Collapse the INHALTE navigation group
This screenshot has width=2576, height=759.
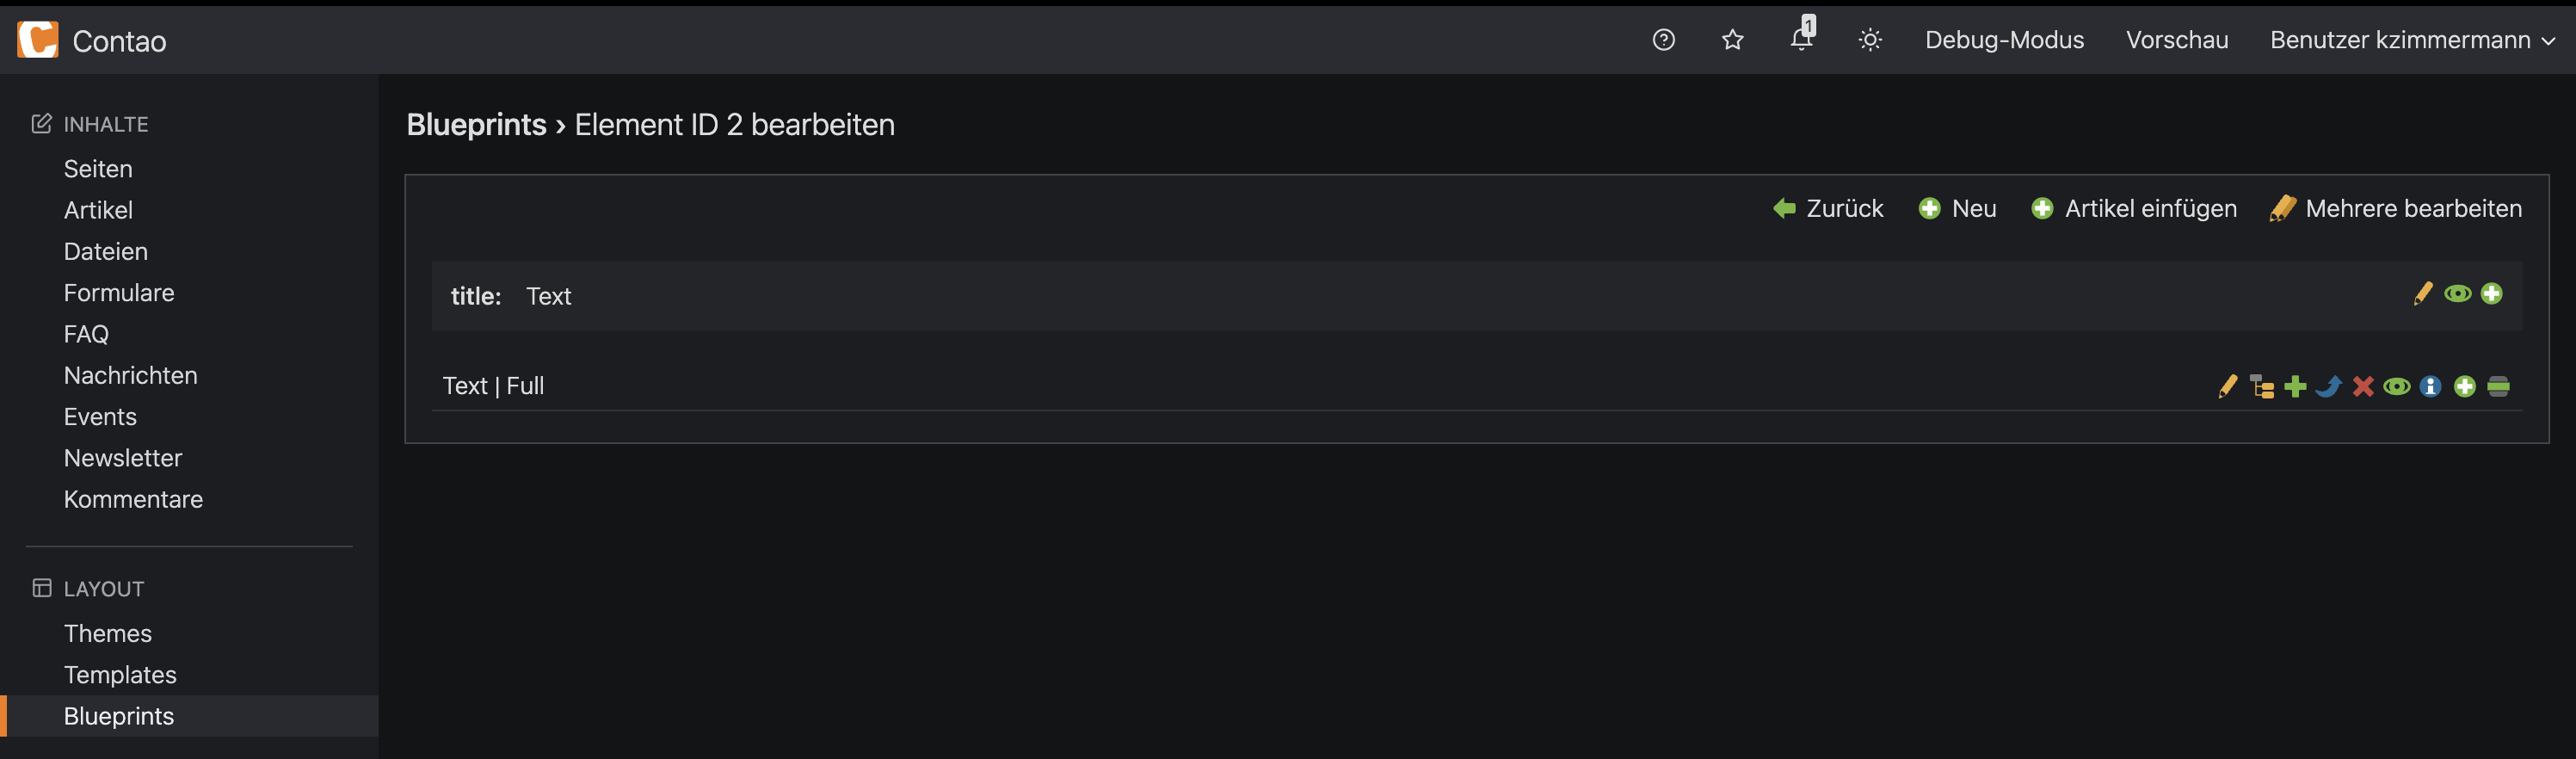(x=105, y=124)
